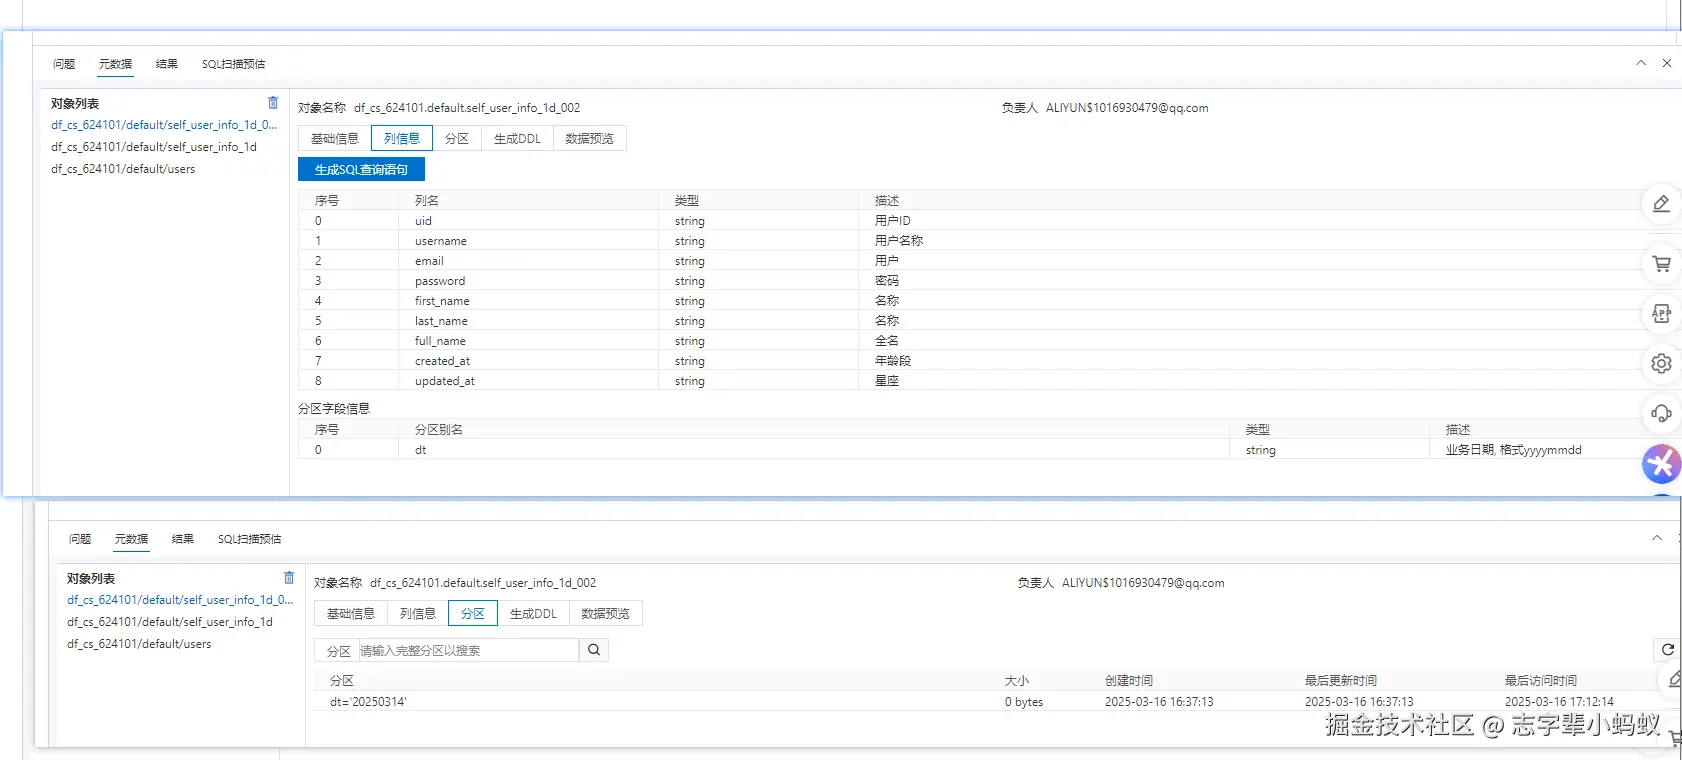Screen dimensions: 1682x760
Task: Switch to 结果 tab in upper panel
Action: pos(167,64)
